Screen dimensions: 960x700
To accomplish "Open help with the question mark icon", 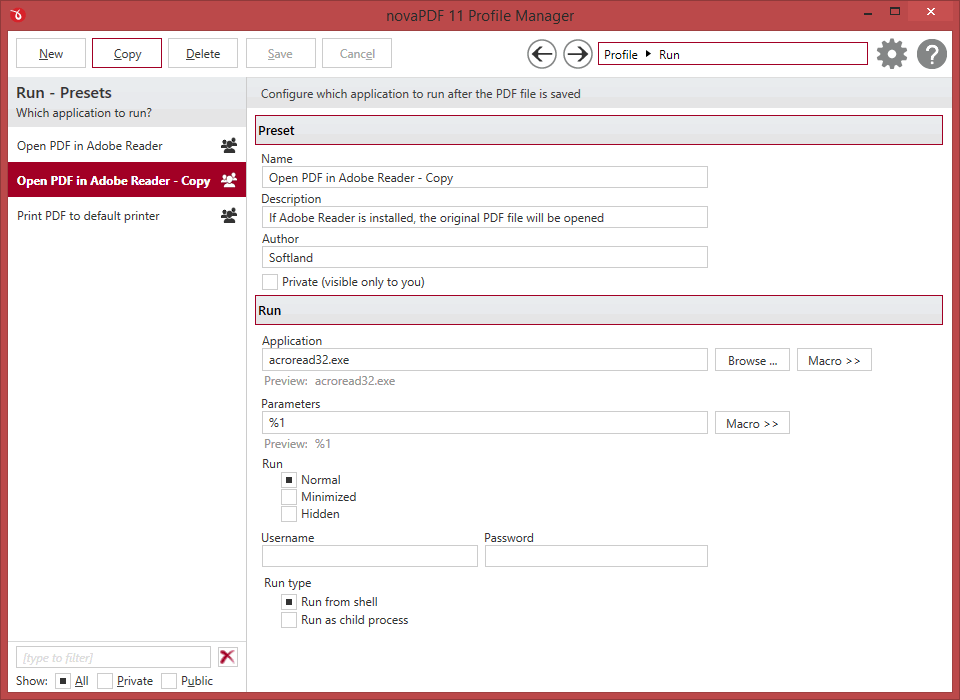I will click(x=932, y=54).
